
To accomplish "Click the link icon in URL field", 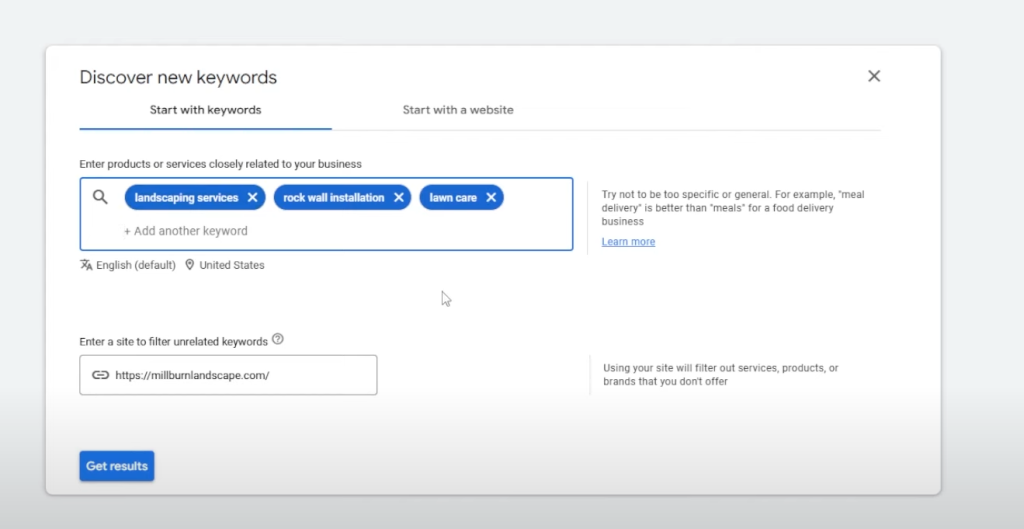I will [100, 375].
